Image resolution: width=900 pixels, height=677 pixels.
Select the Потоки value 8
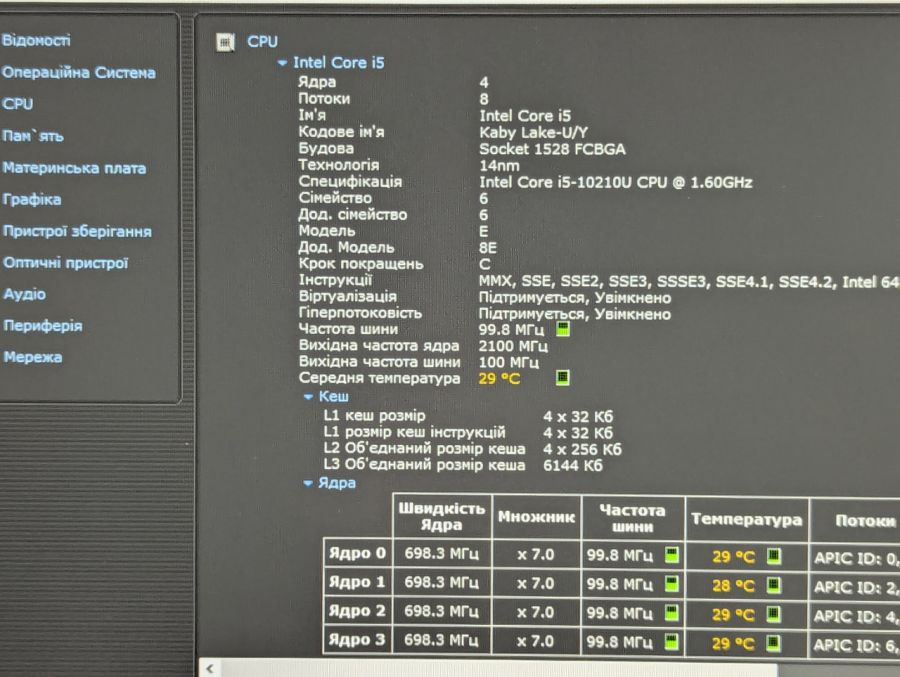tap(484, 99)
